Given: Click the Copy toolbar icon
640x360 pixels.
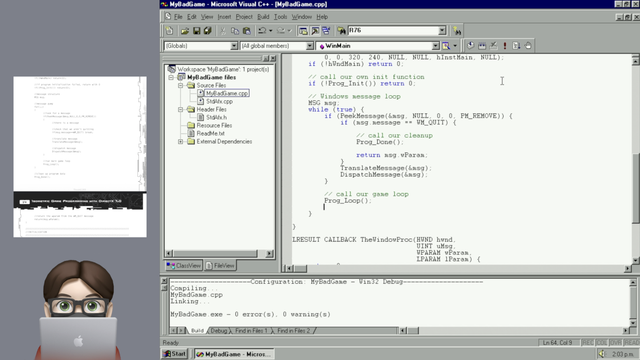Looking at the screenshot, I should (x=235, y=31).
